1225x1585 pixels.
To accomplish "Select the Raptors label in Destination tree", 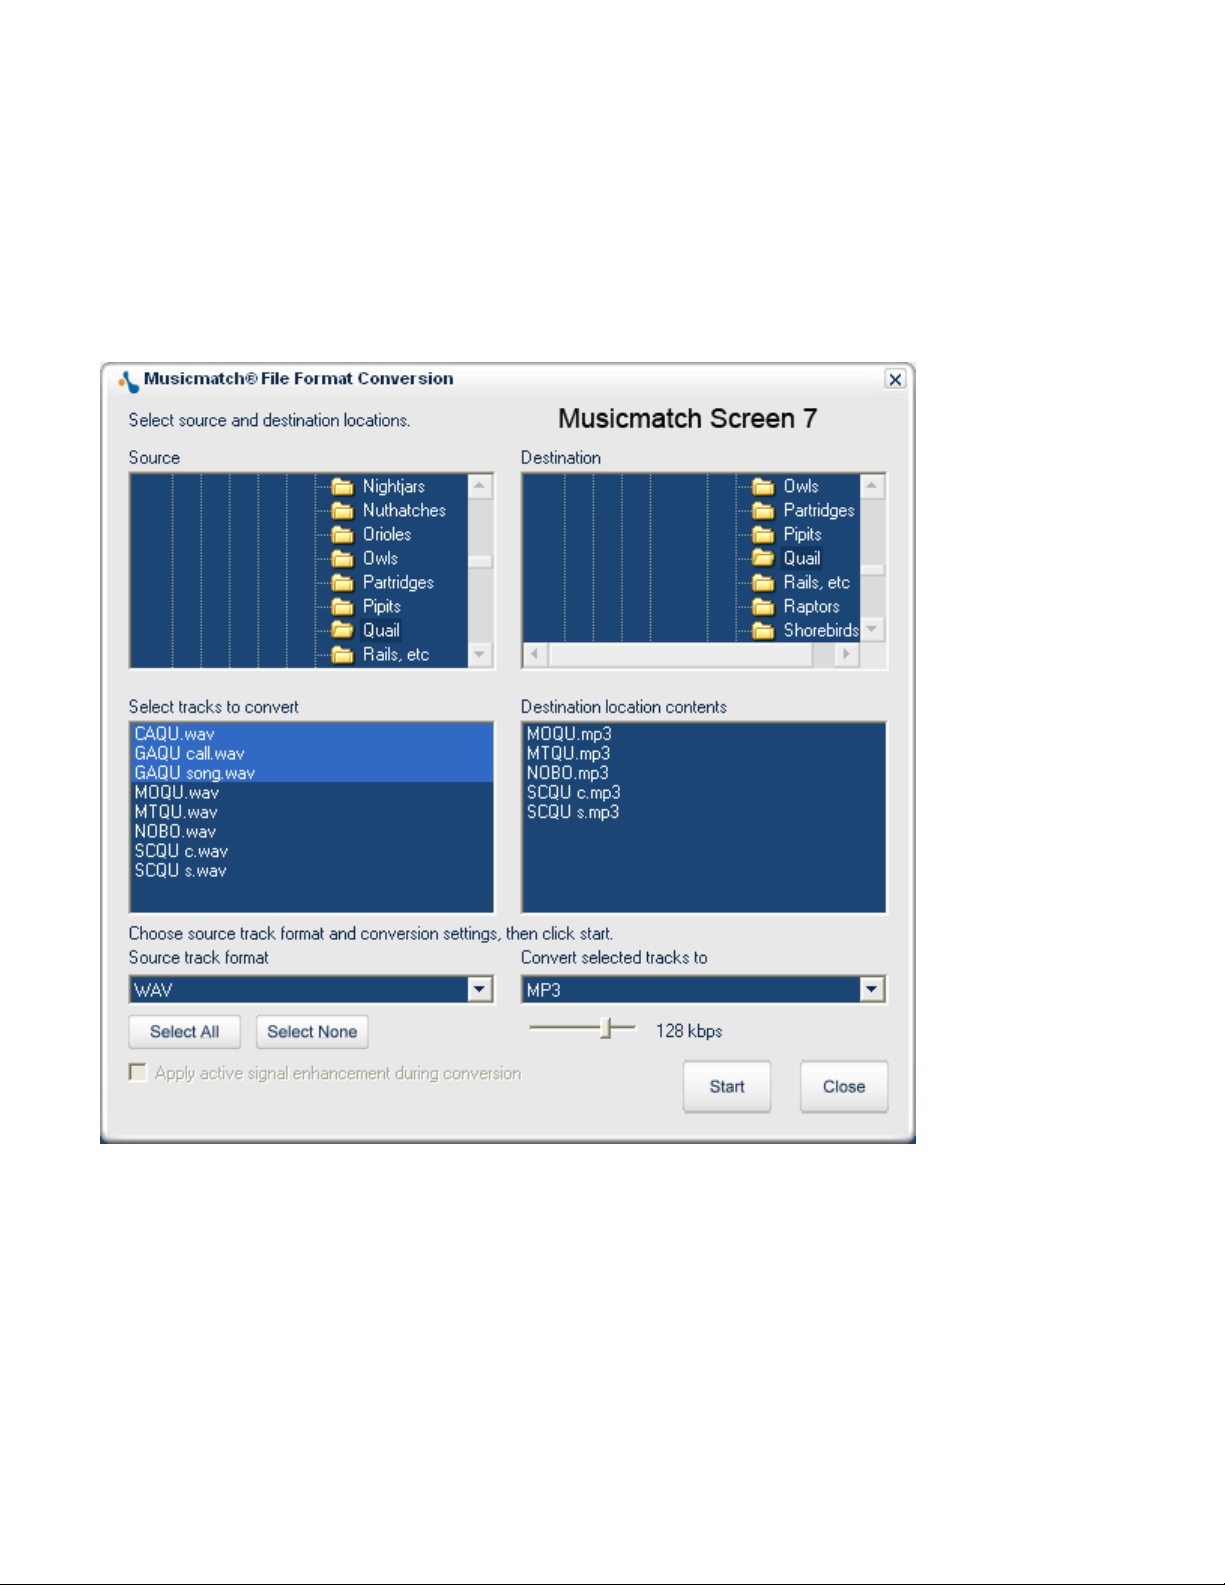I will tap(811, 607).
